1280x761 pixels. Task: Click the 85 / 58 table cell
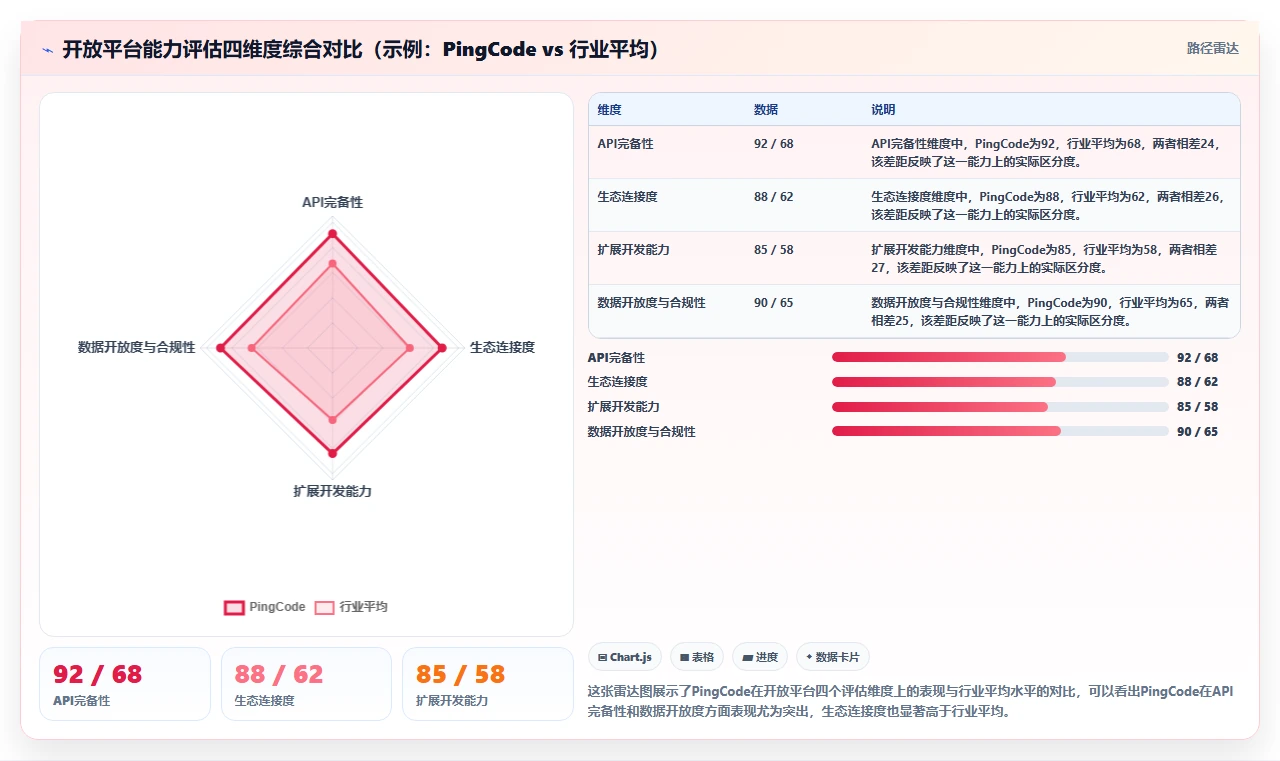coord(773,250)
